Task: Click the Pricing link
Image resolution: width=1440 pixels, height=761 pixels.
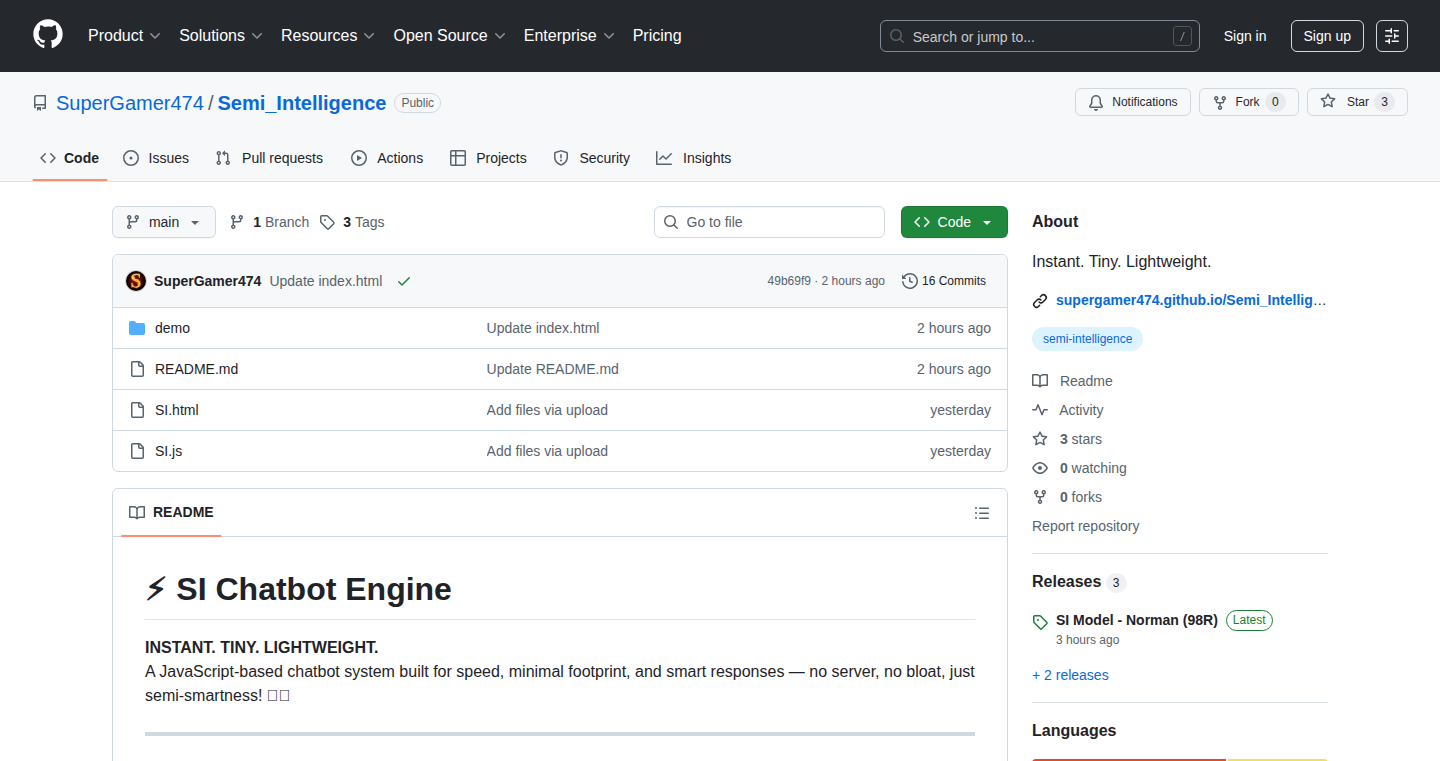Action: (657, 35)
